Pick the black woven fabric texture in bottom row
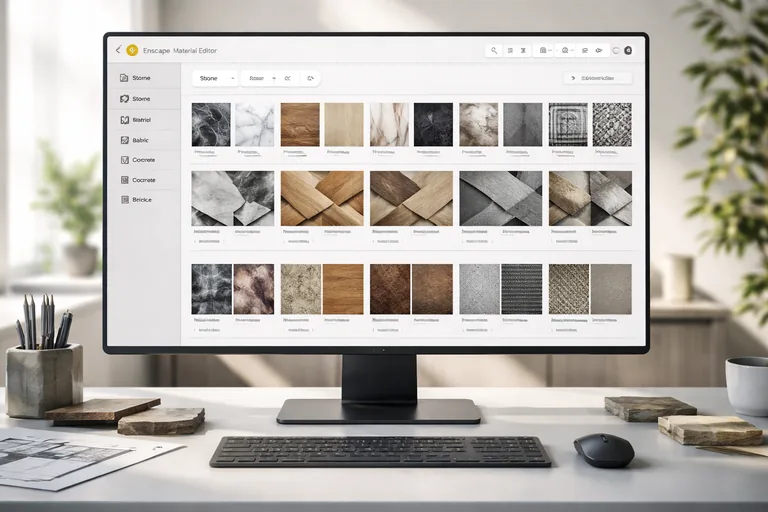Screen dimensions: 768x512 point(521,289)
